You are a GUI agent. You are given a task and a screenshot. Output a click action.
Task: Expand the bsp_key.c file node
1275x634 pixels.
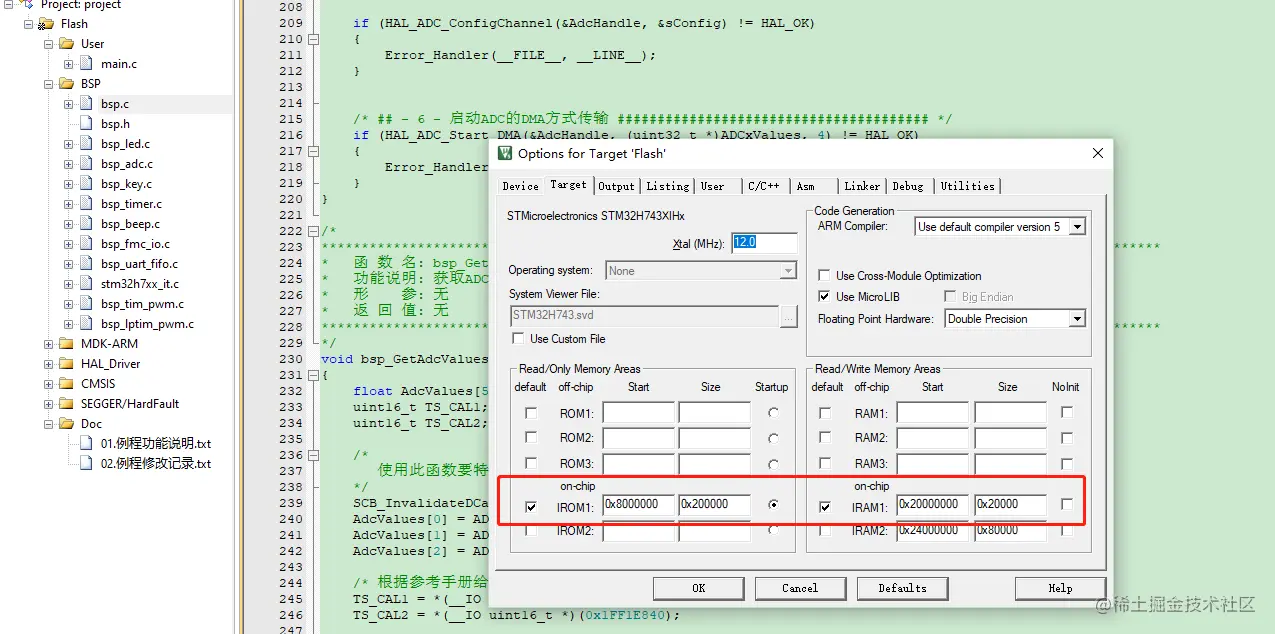click(x=69, y=184)
